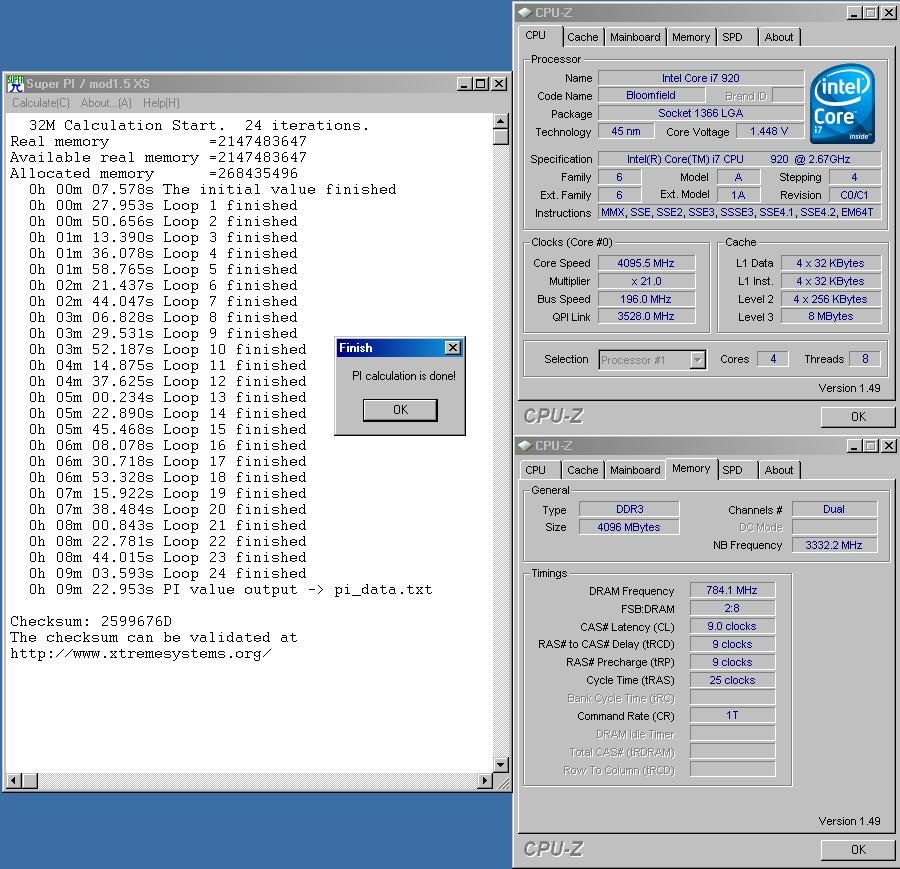Click the Cycle Time (tRAS) value 25 clocks

(x=732, y=680)
